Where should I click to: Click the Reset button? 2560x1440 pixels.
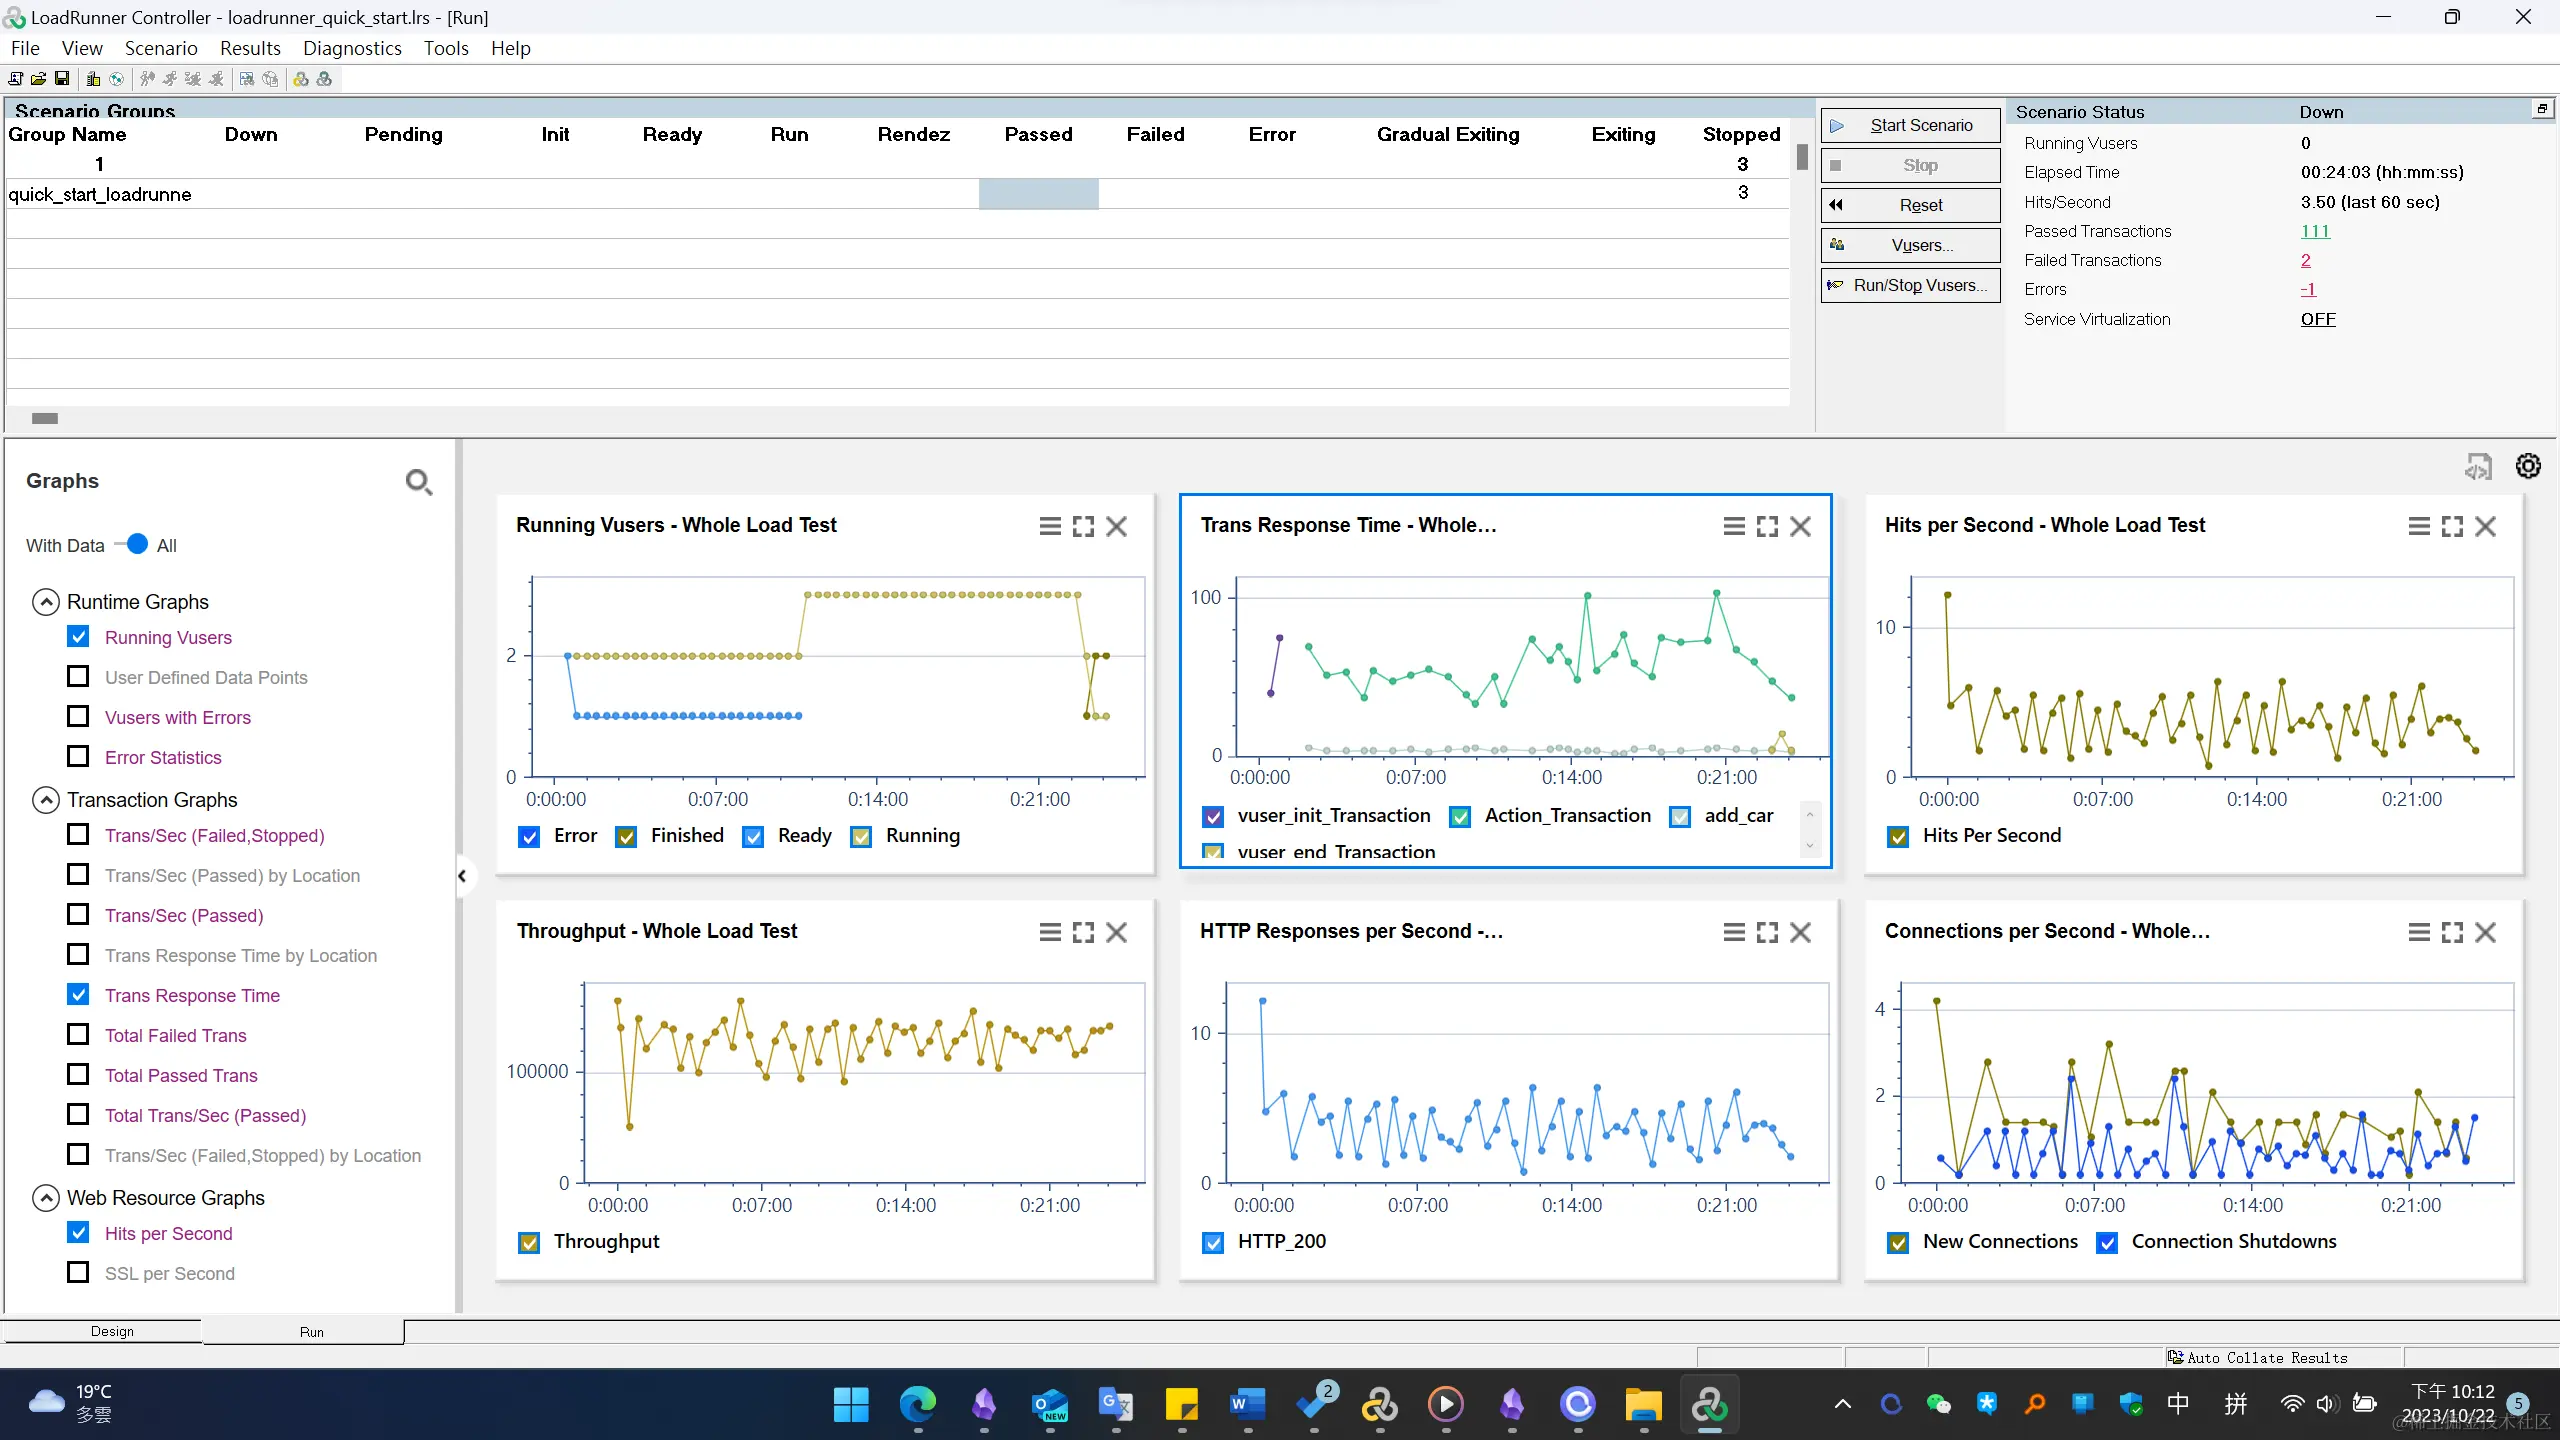coord(1910,205)
